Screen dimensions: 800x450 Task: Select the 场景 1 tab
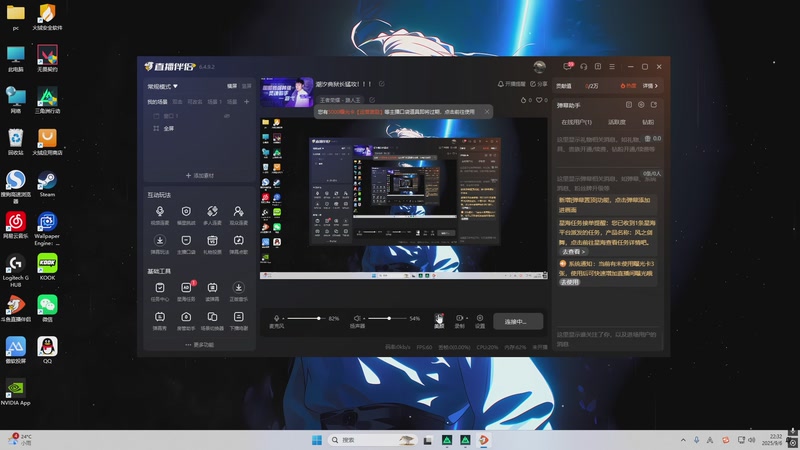pyautogui.click(x=214, y=102)
